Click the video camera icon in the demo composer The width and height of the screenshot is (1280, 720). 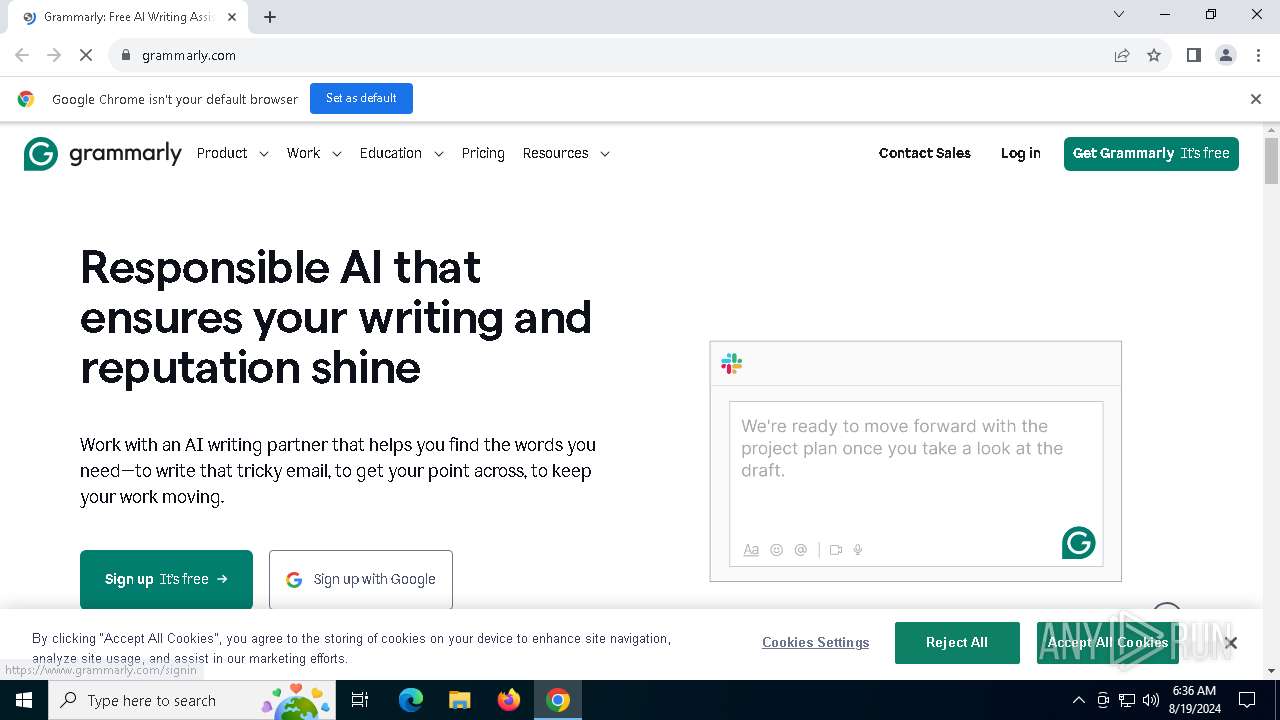pyautogui.click(x=836, y=550)
